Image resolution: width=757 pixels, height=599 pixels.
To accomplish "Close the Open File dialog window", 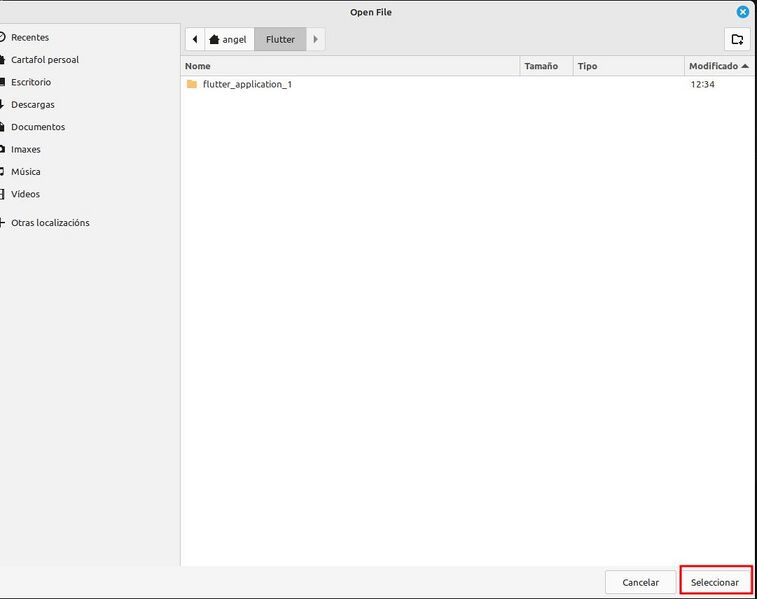I will tap(743, 12).
